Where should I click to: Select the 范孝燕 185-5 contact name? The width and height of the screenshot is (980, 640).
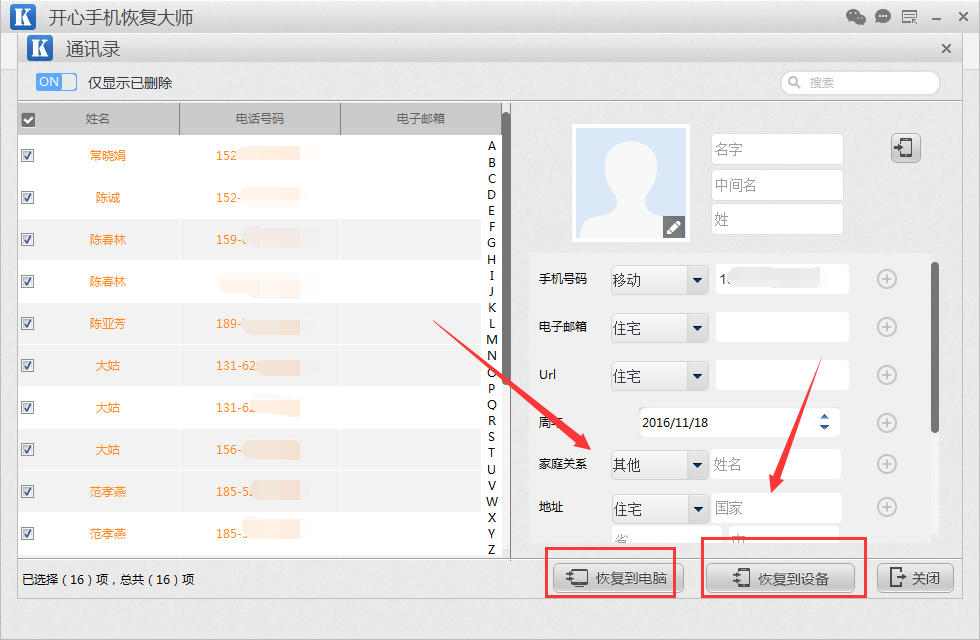click(108, 492)
